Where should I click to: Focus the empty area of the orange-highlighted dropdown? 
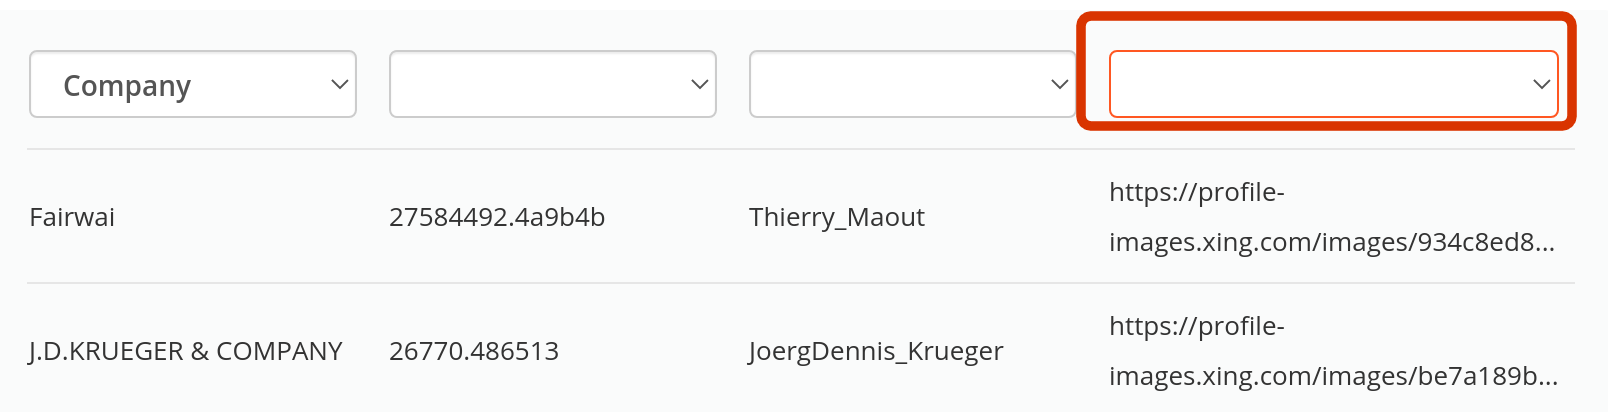point(1300,85)
